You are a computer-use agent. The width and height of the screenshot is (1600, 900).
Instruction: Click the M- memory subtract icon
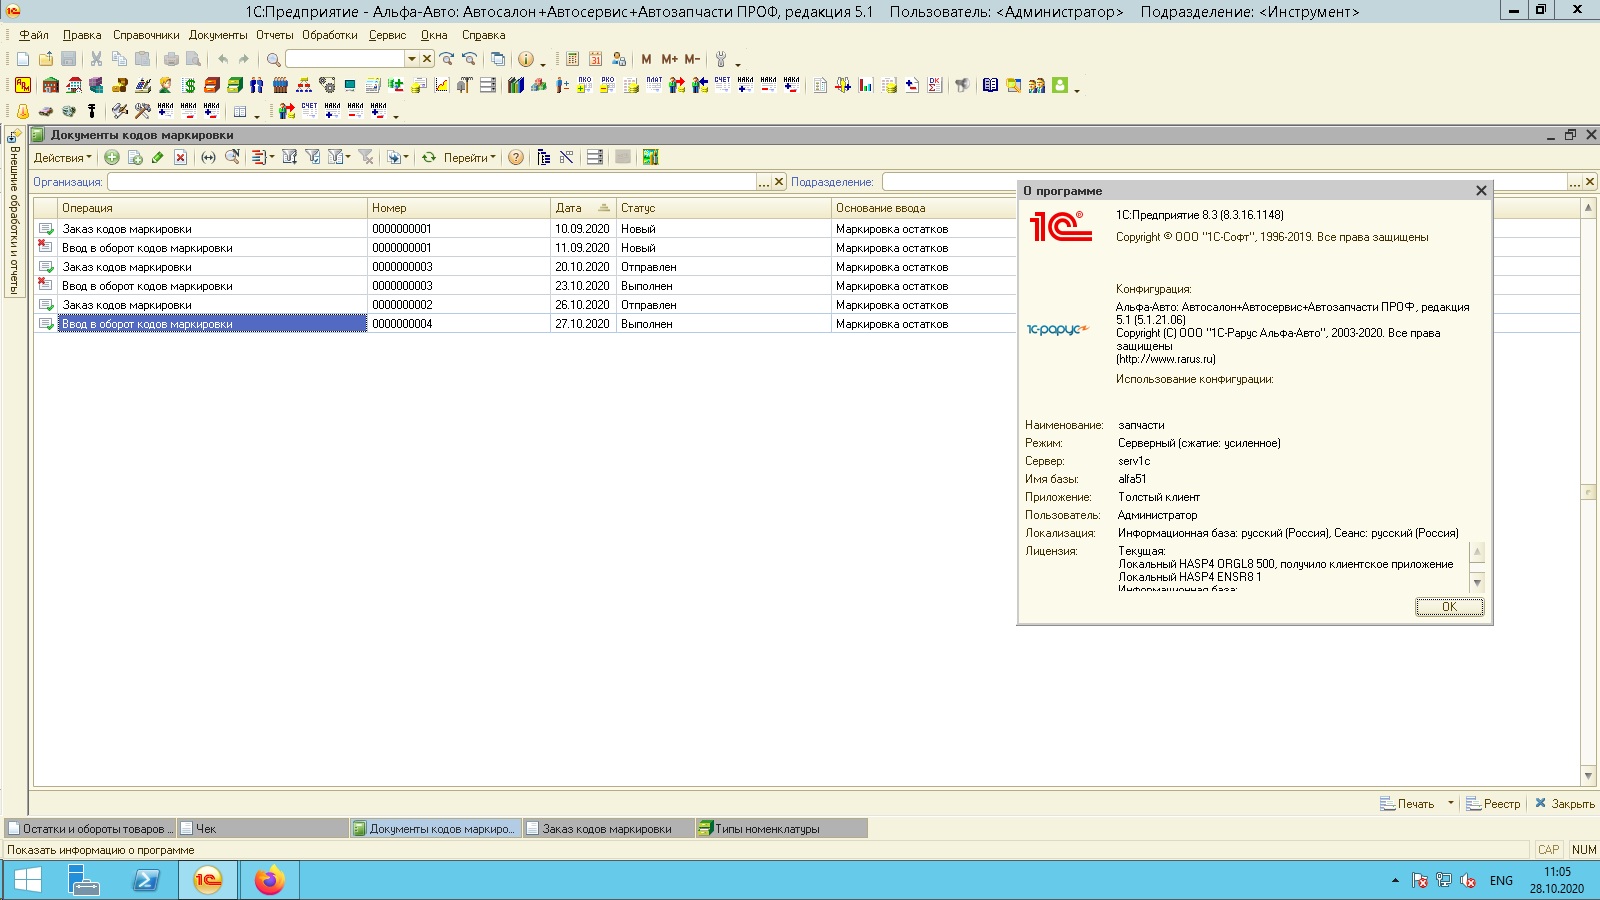click(692, 59)
